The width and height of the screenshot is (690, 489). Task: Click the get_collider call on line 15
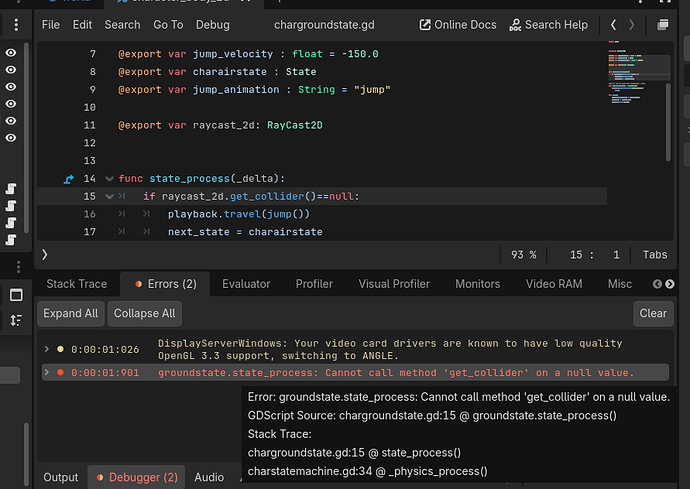[x=273, y=196]
